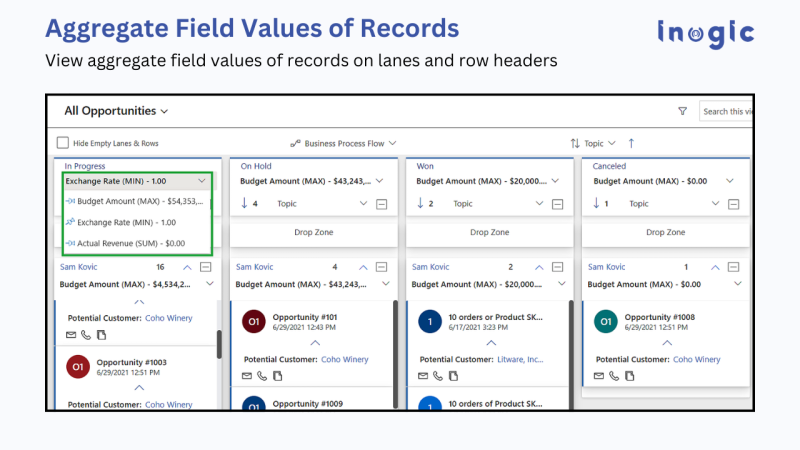Click the O1 avatar of Opportunity #1003
Screen dimensions: 800x450
[78, 366]
